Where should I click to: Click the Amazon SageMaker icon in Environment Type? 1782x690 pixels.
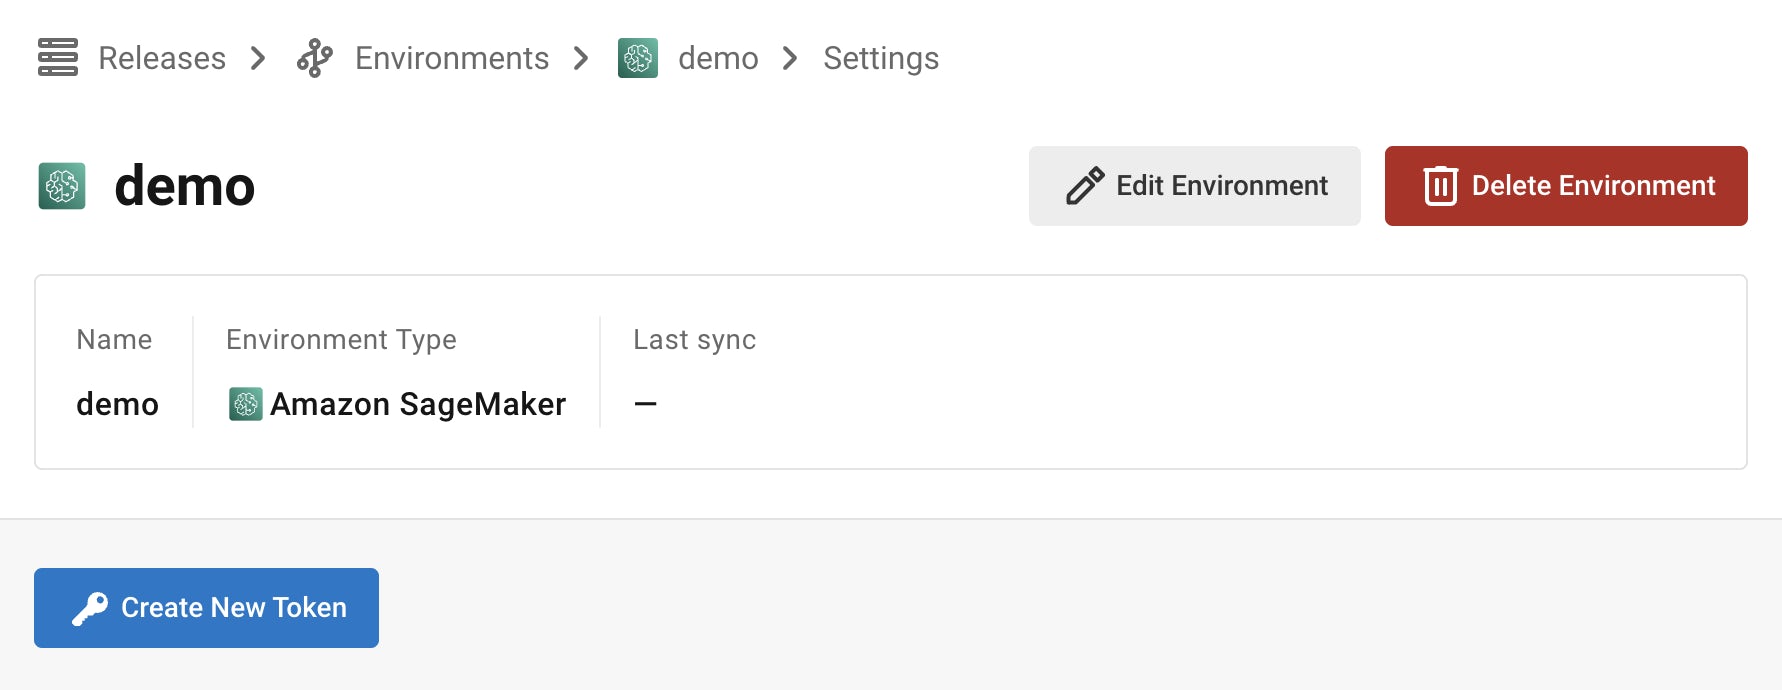point(244,404)
